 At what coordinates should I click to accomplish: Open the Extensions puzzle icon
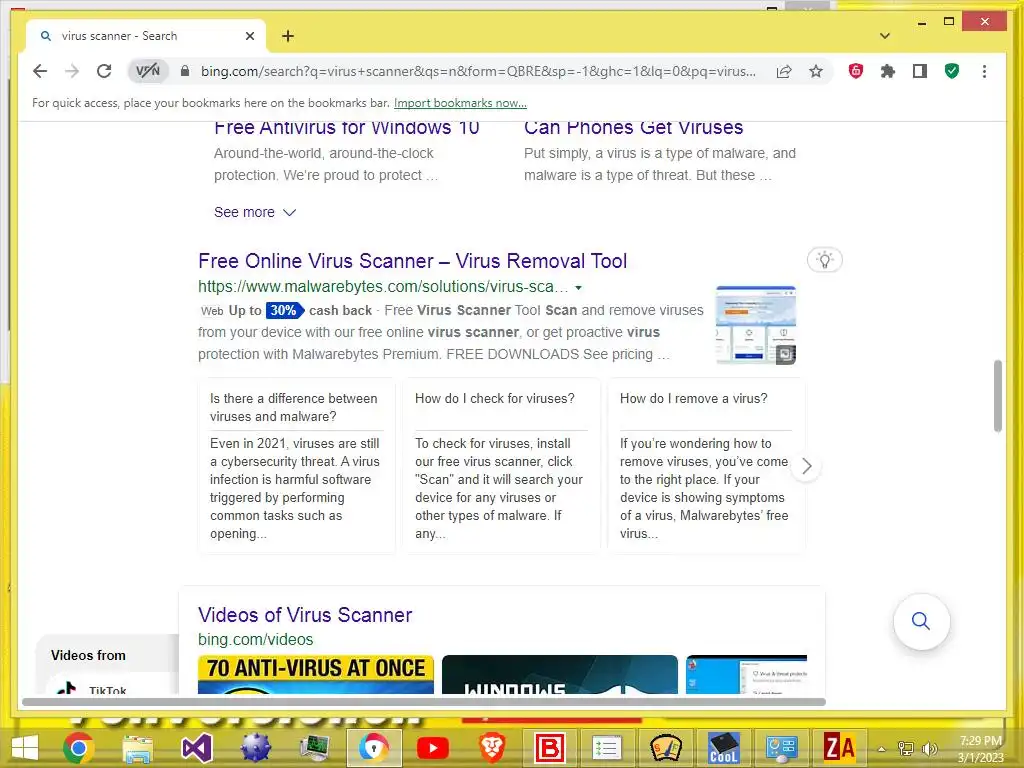(888, 71)
